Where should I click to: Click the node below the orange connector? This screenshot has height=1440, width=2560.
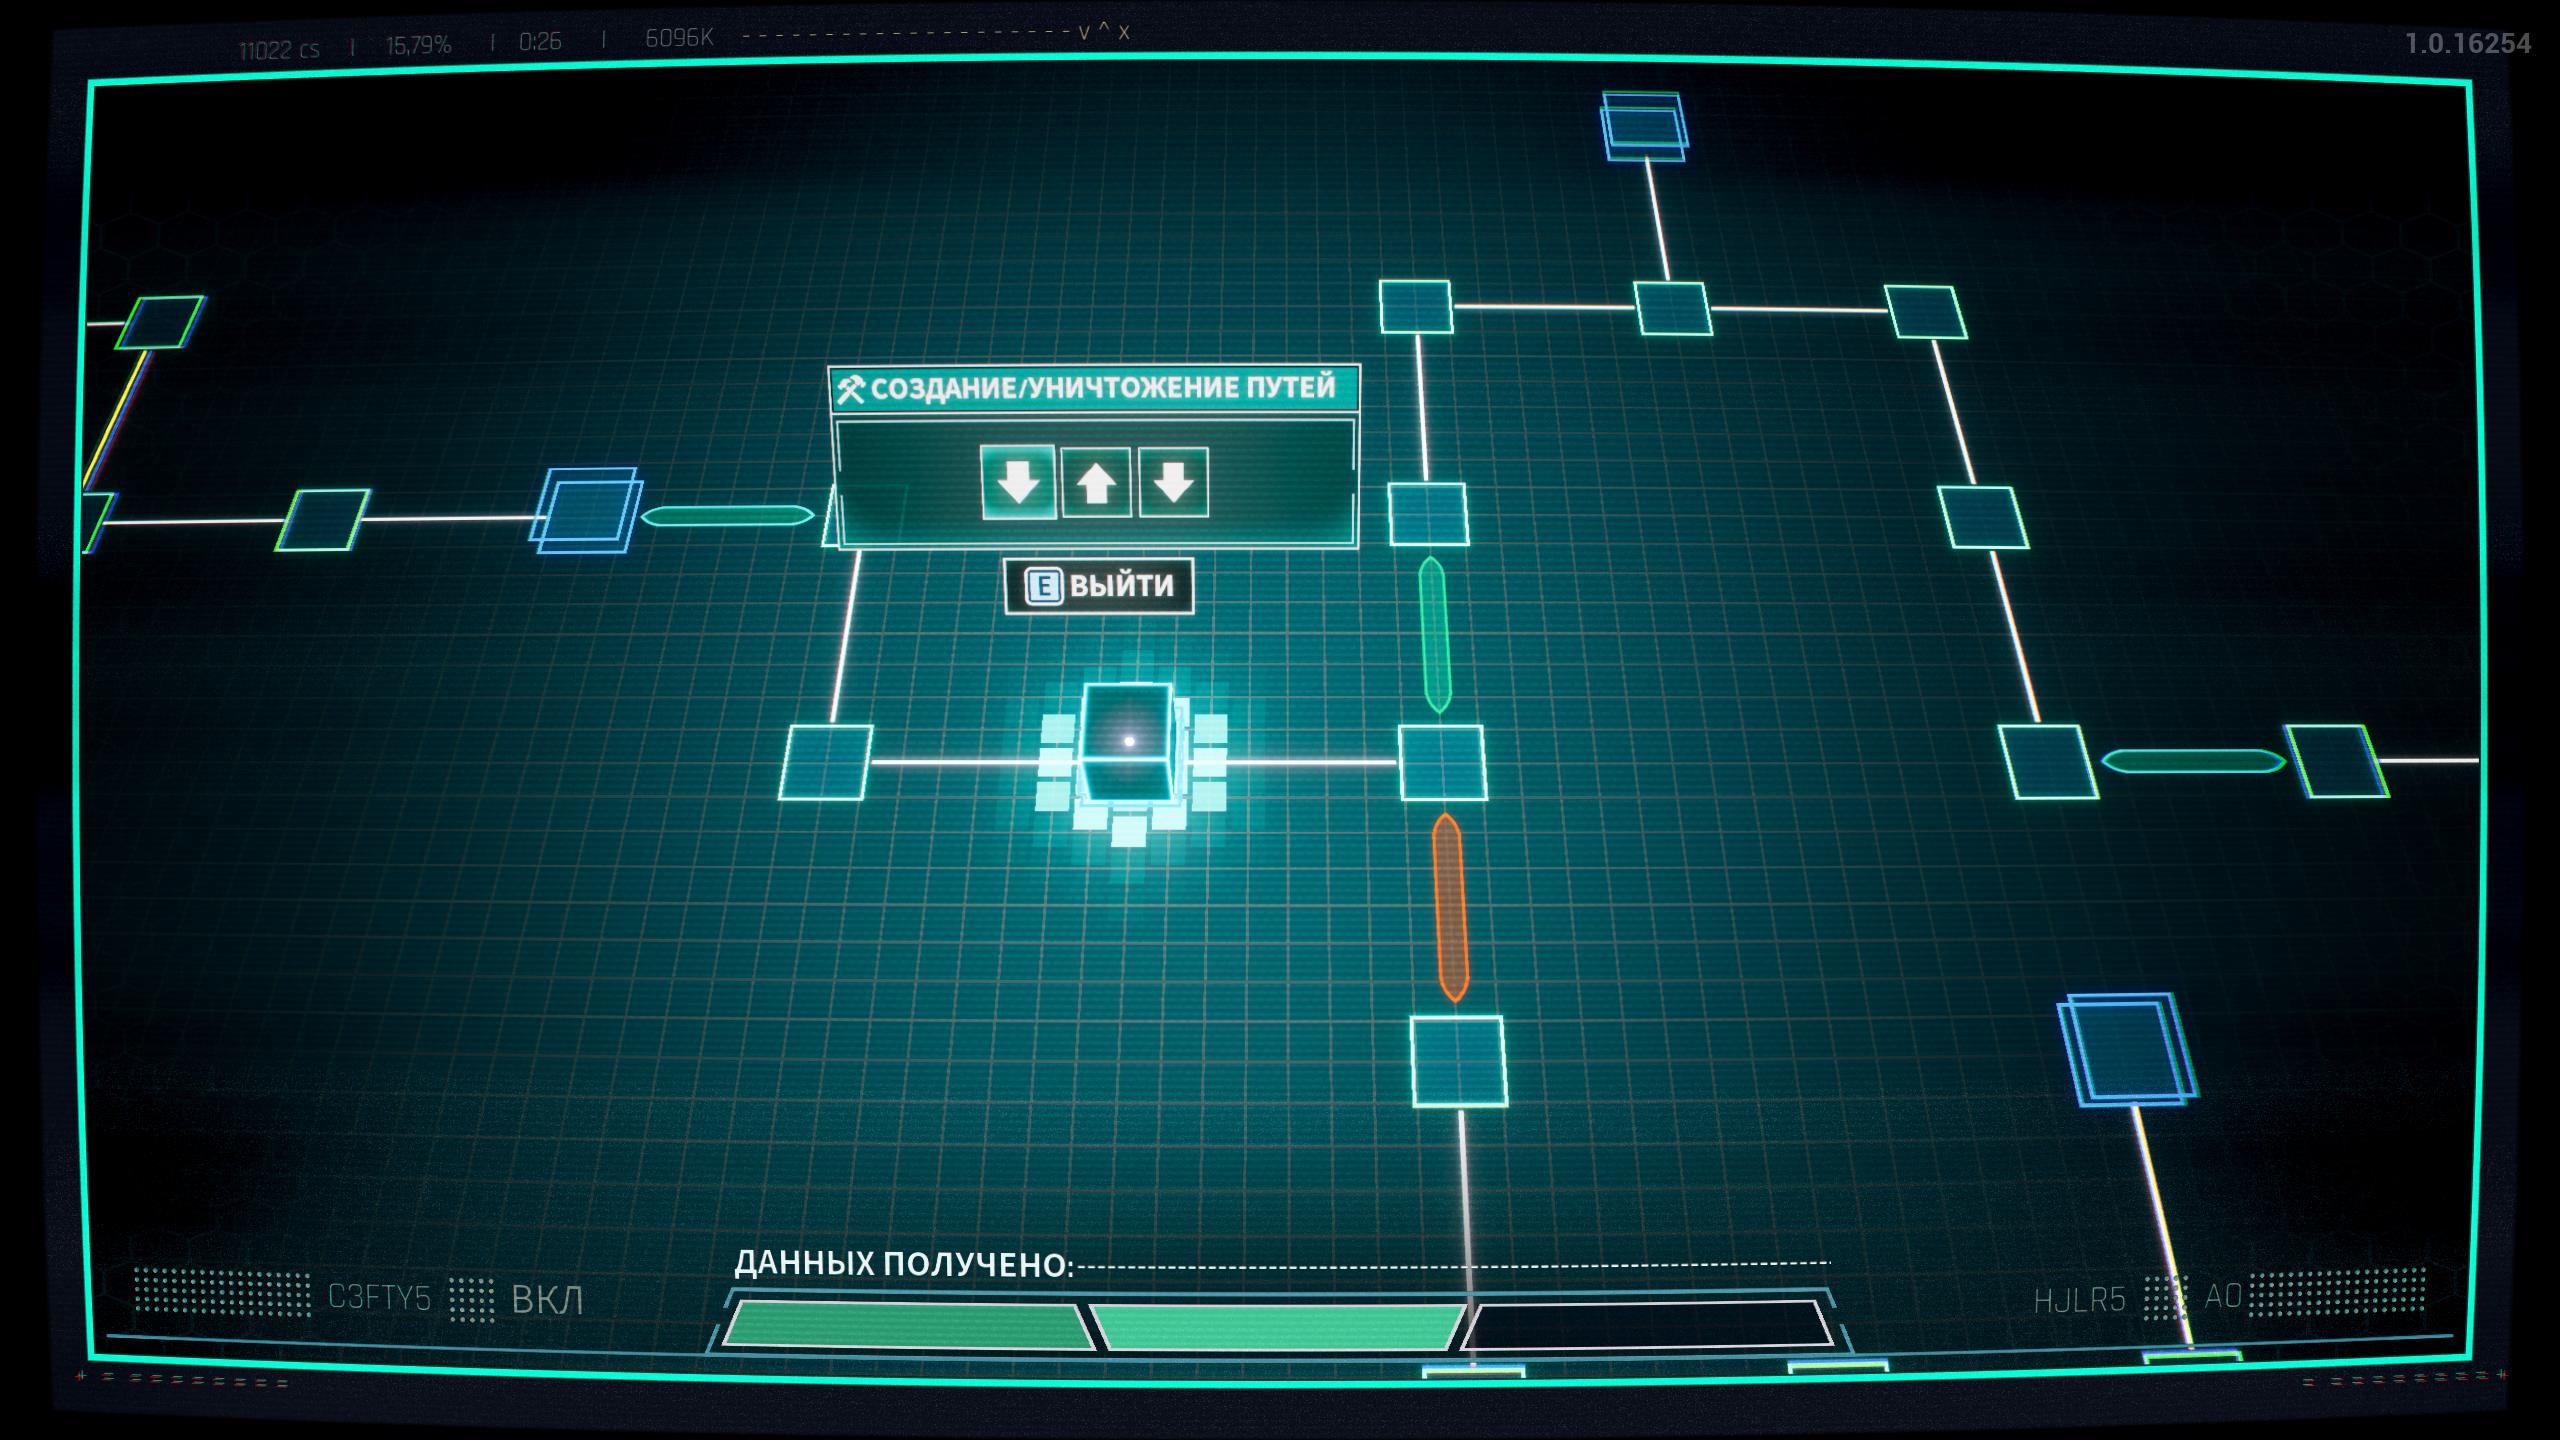tap(1458, 1061)
